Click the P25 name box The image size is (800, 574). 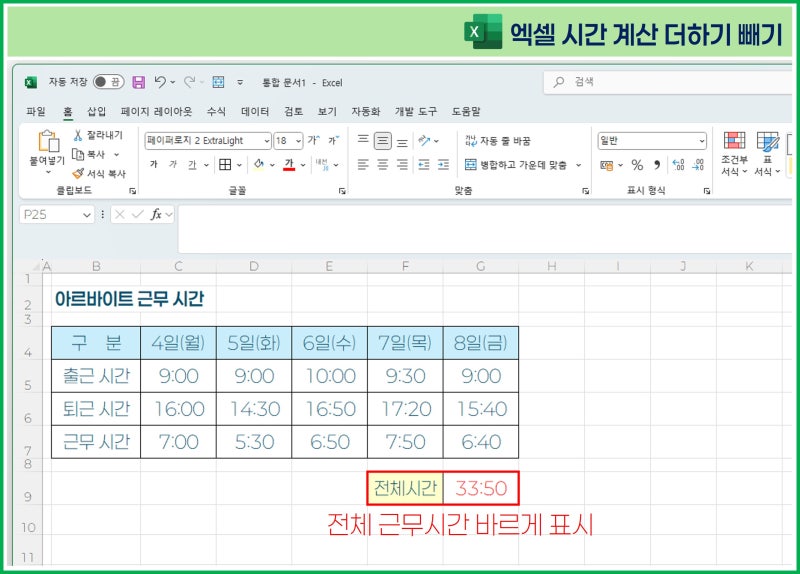tap(57, 215)
